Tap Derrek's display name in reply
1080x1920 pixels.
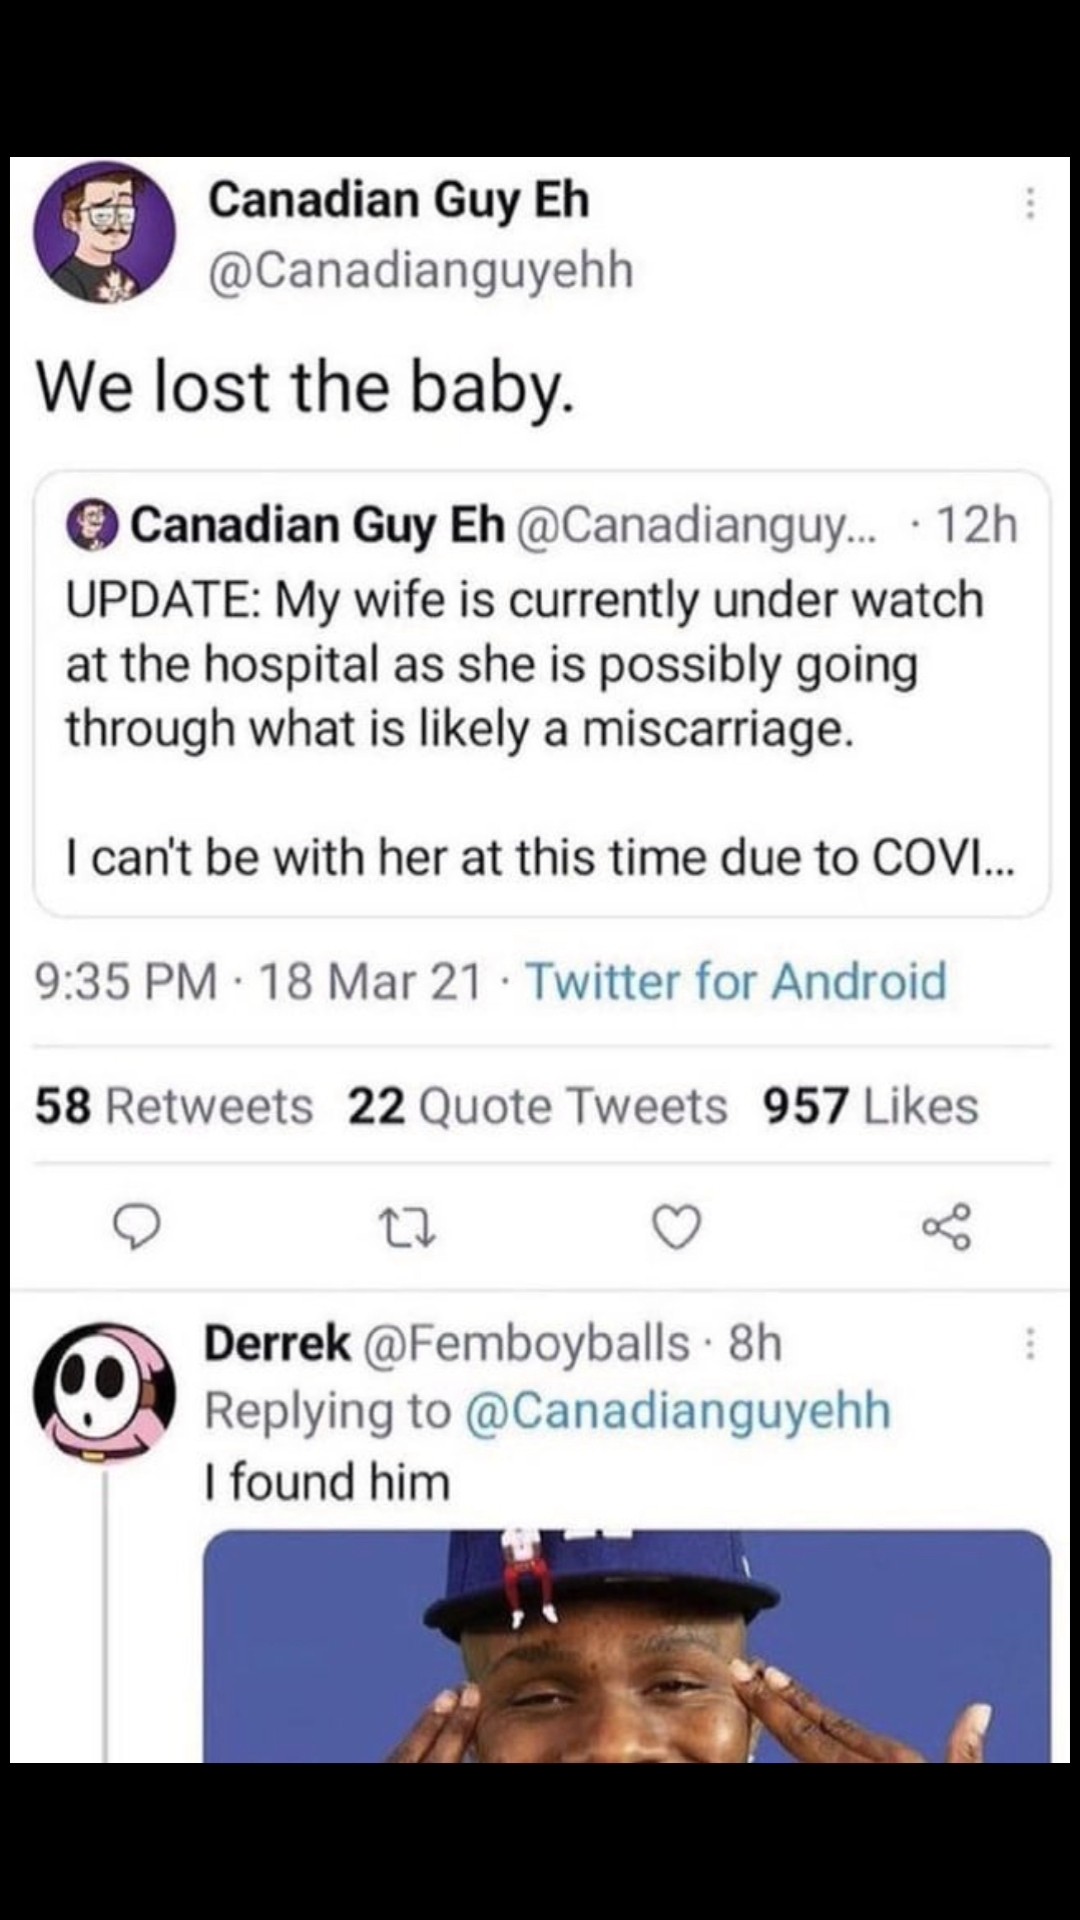coord(277,1343)
